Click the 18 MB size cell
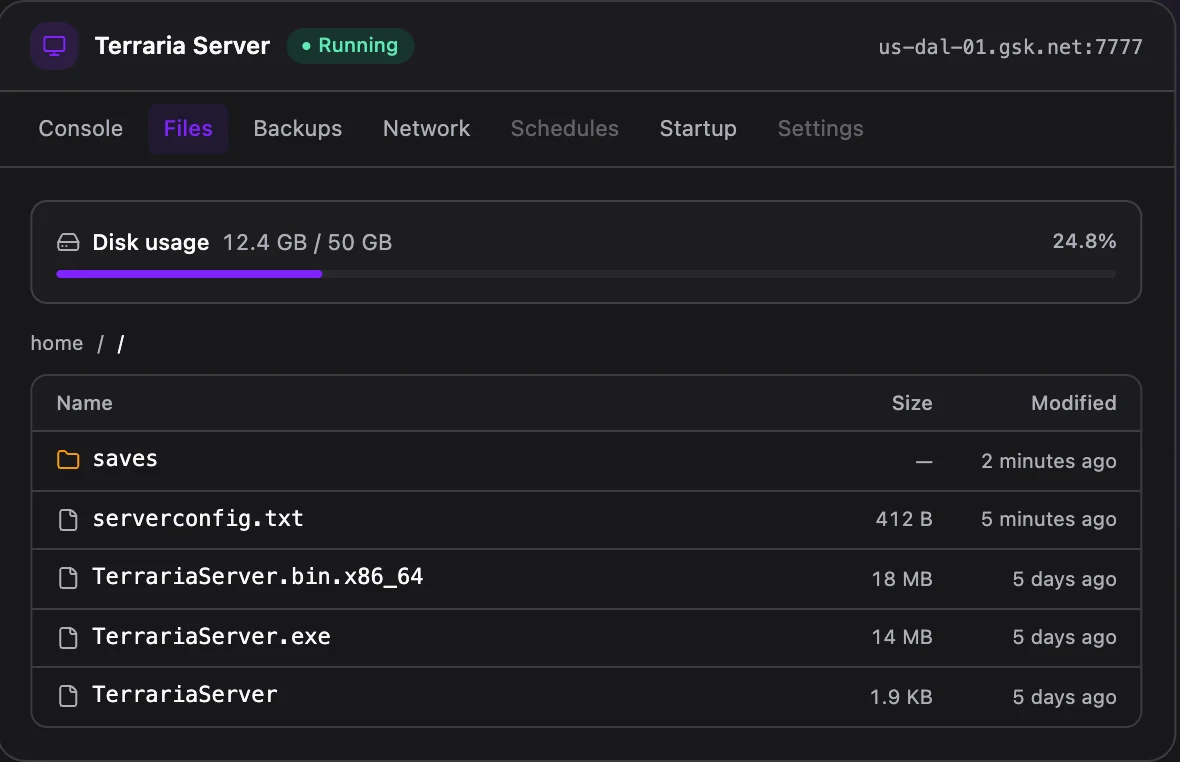Viewport: 1180px width, 762px height. [902, 578]
